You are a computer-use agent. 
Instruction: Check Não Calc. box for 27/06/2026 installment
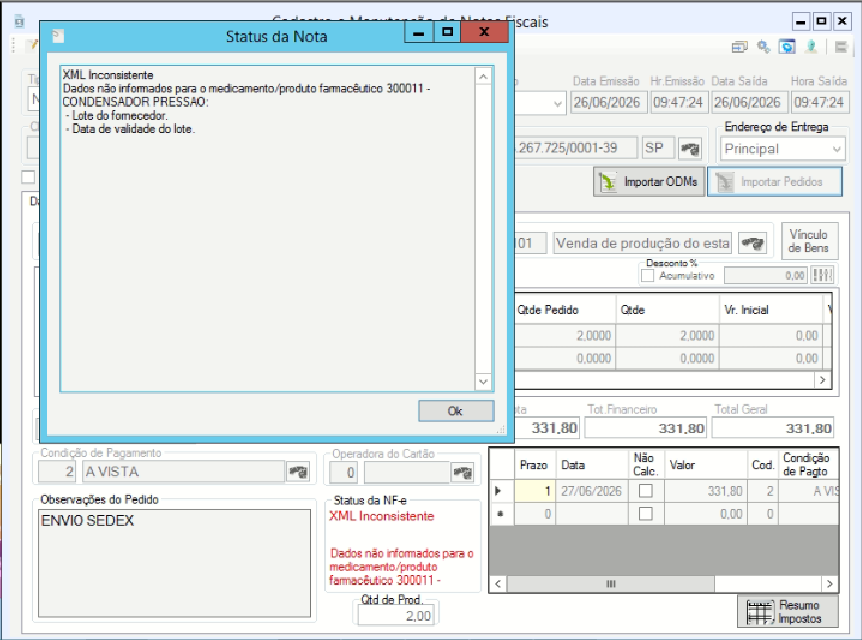tap(646, 491)
